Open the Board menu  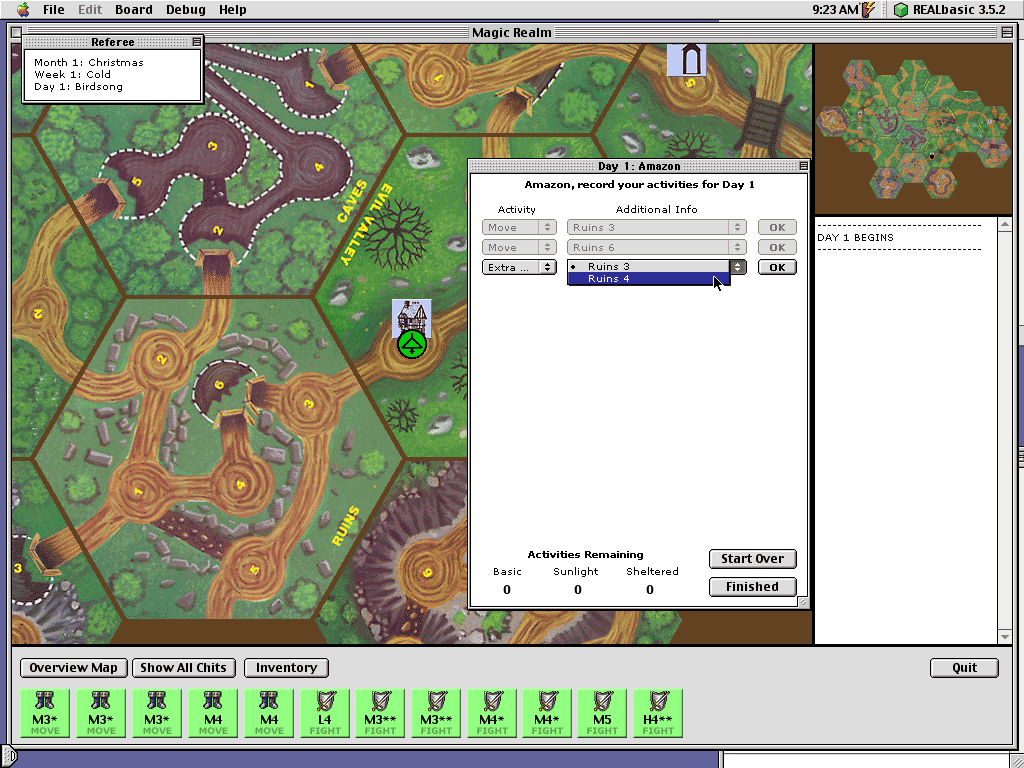tap(134, 9)
